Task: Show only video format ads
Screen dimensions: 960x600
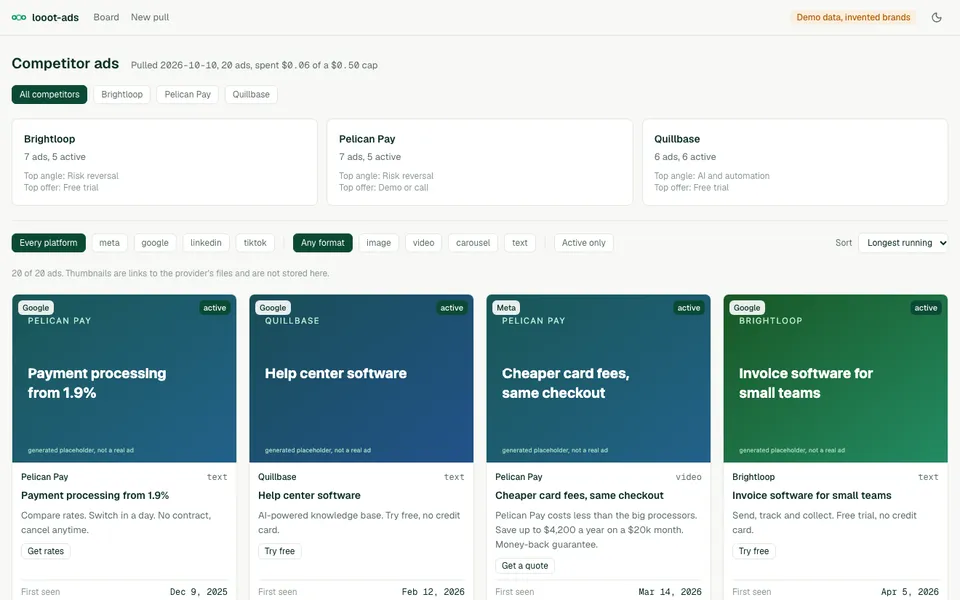Action: (x=424, y=243)
